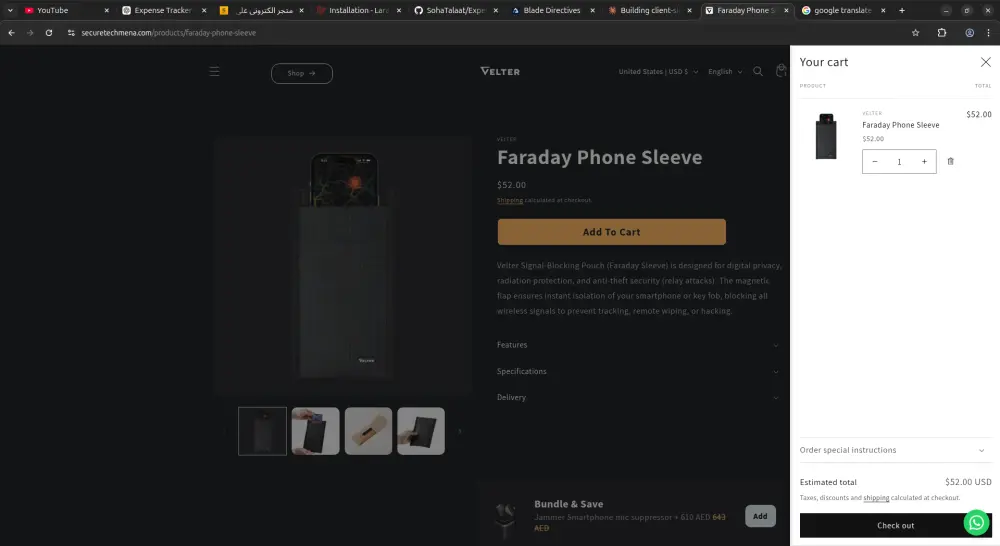1000x546 pixels.
Task: Remove Faraday Phone Sleeve with trash icon
Action: tap(950, 161)
